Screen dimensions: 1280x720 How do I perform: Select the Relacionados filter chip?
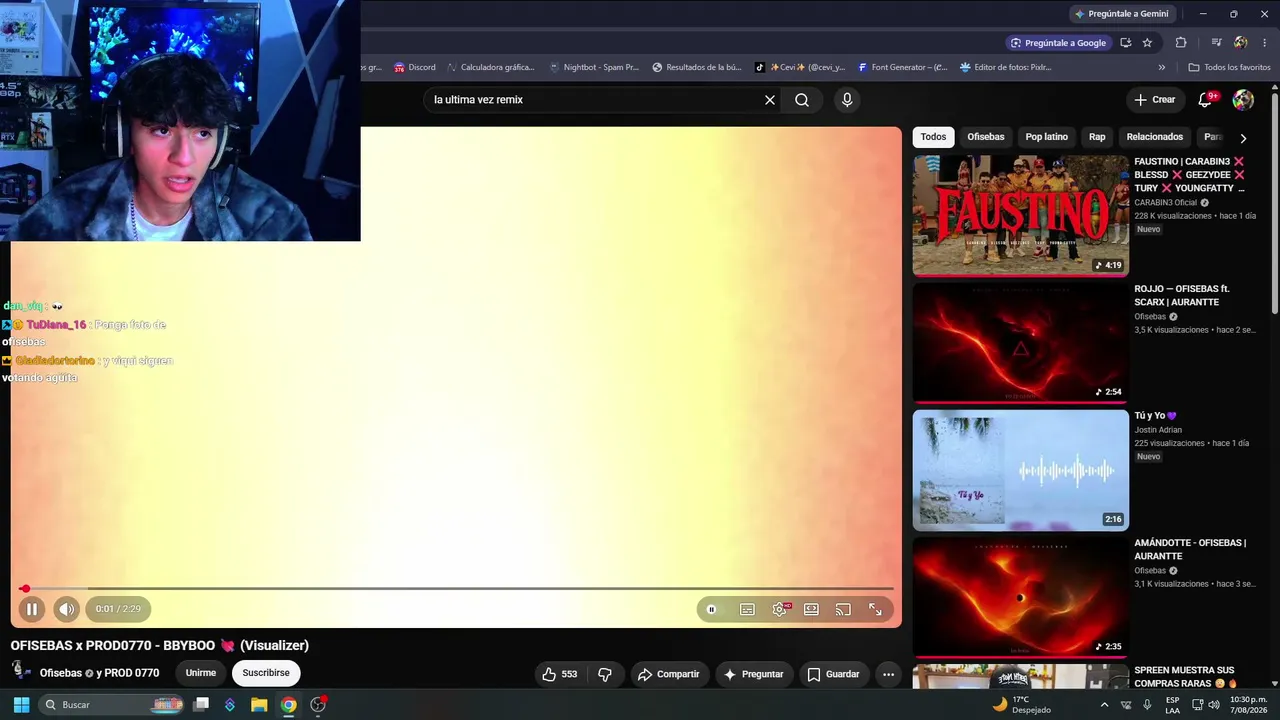1154,137
